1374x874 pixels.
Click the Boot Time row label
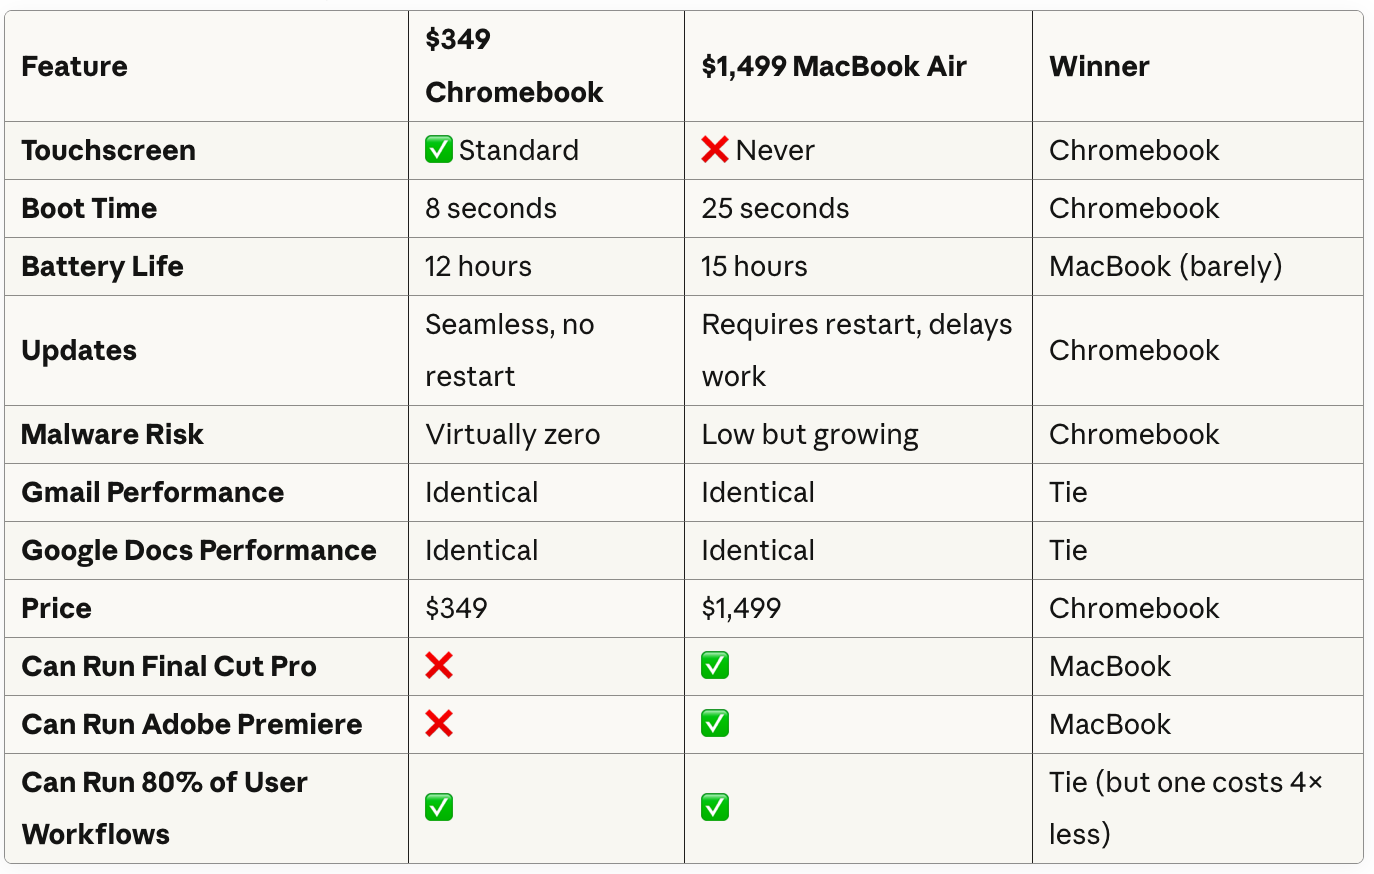(89, 208)
